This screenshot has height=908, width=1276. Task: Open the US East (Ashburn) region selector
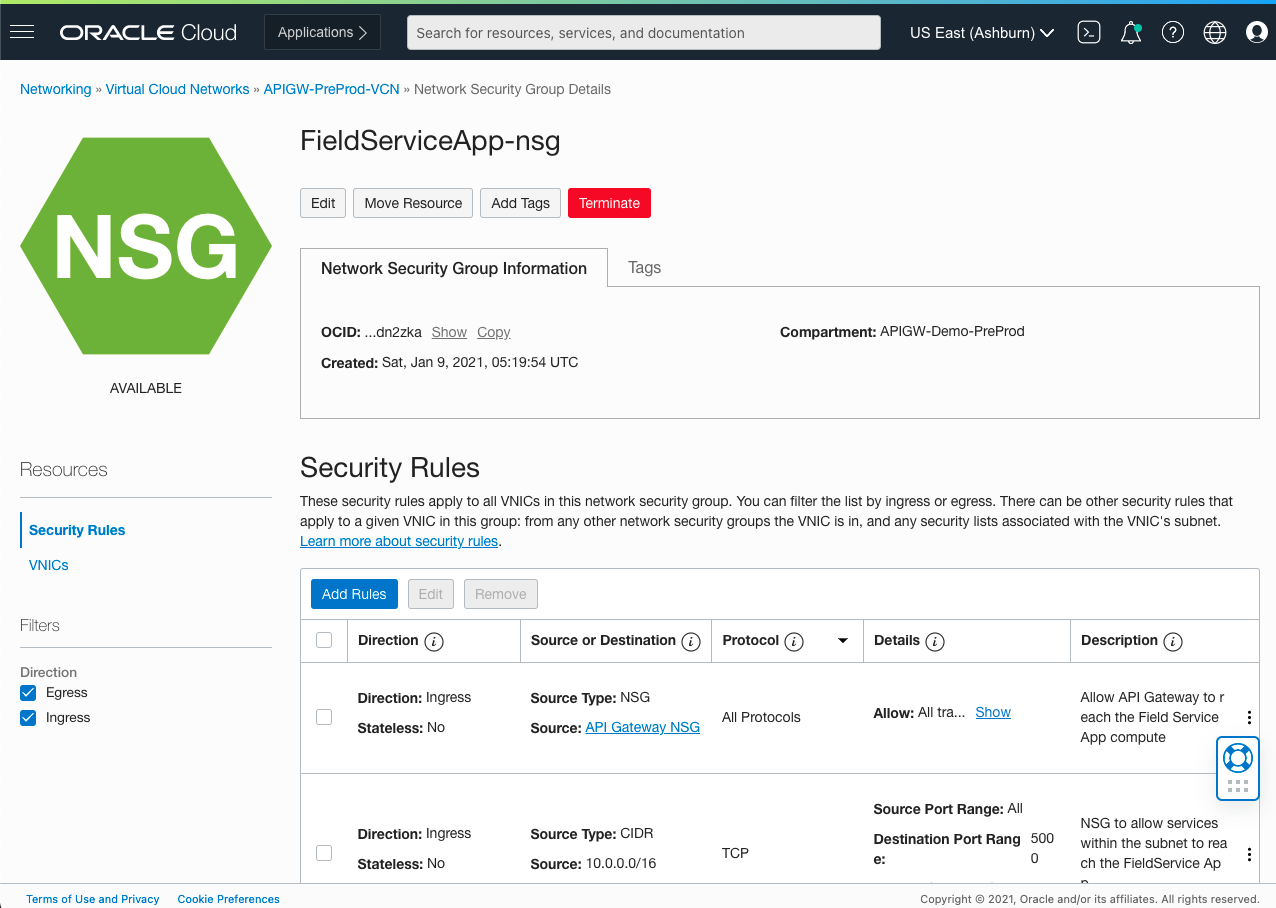pyautogui.click(x=981, y=31)
